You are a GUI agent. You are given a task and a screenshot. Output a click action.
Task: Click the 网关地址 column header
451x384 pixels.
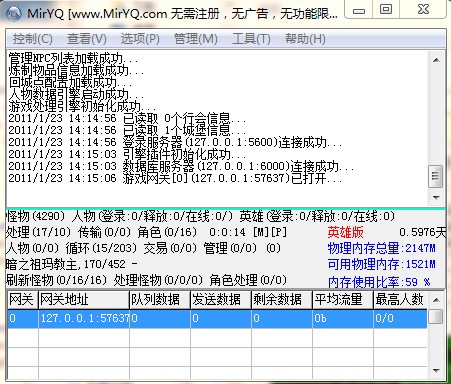84,299
